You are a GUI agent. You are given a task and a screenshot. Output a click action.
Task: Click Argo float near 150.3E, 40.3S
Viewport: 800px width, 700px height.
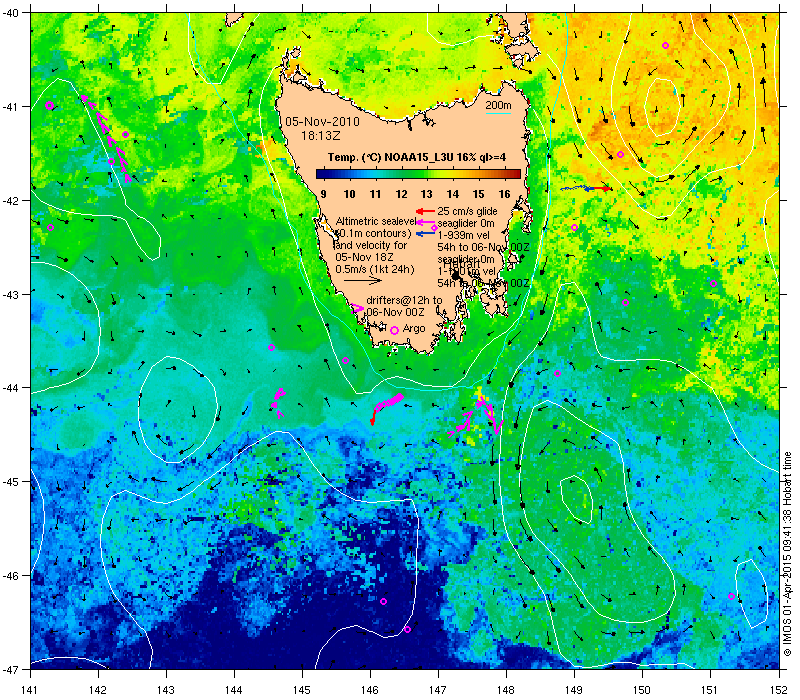click(665, 45)
